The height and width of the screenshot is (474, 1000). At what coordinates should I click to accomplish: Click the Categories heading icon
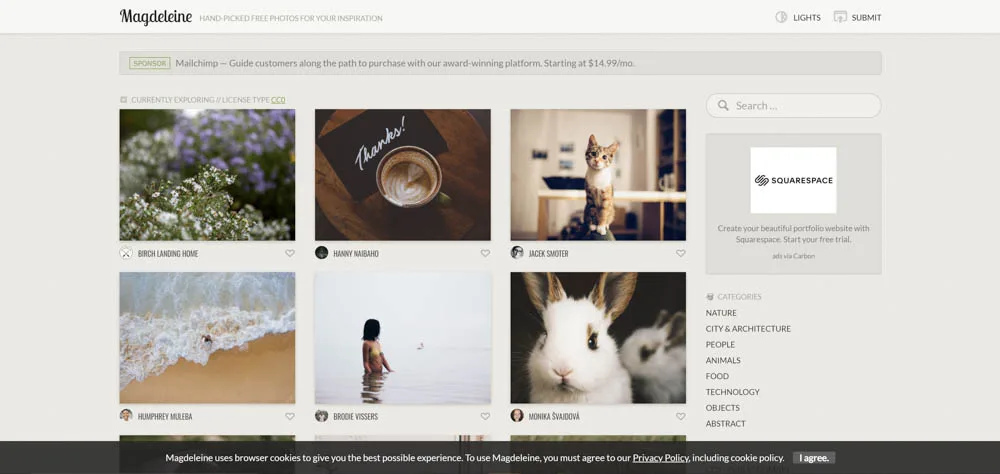(710, 297)
